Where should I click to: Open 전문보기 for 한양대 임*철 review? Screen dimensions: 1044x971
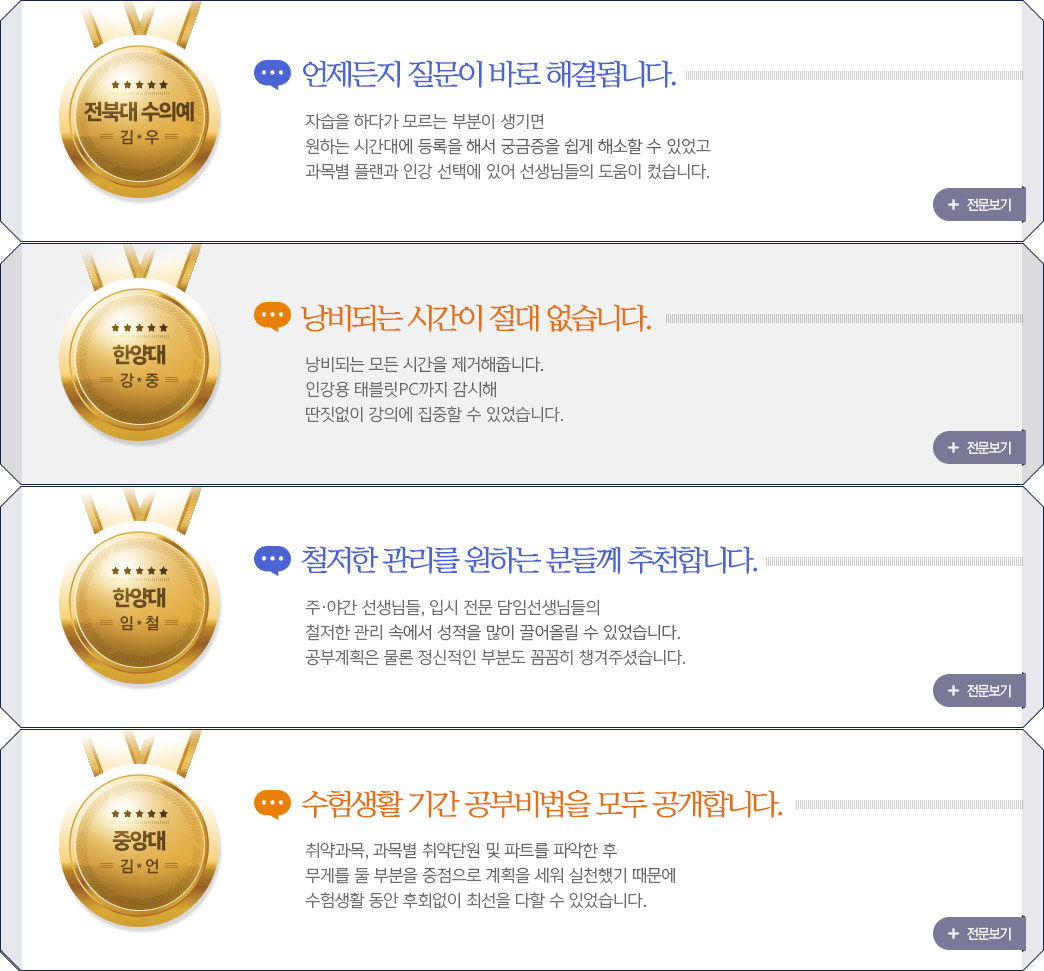tap(979, 691)
